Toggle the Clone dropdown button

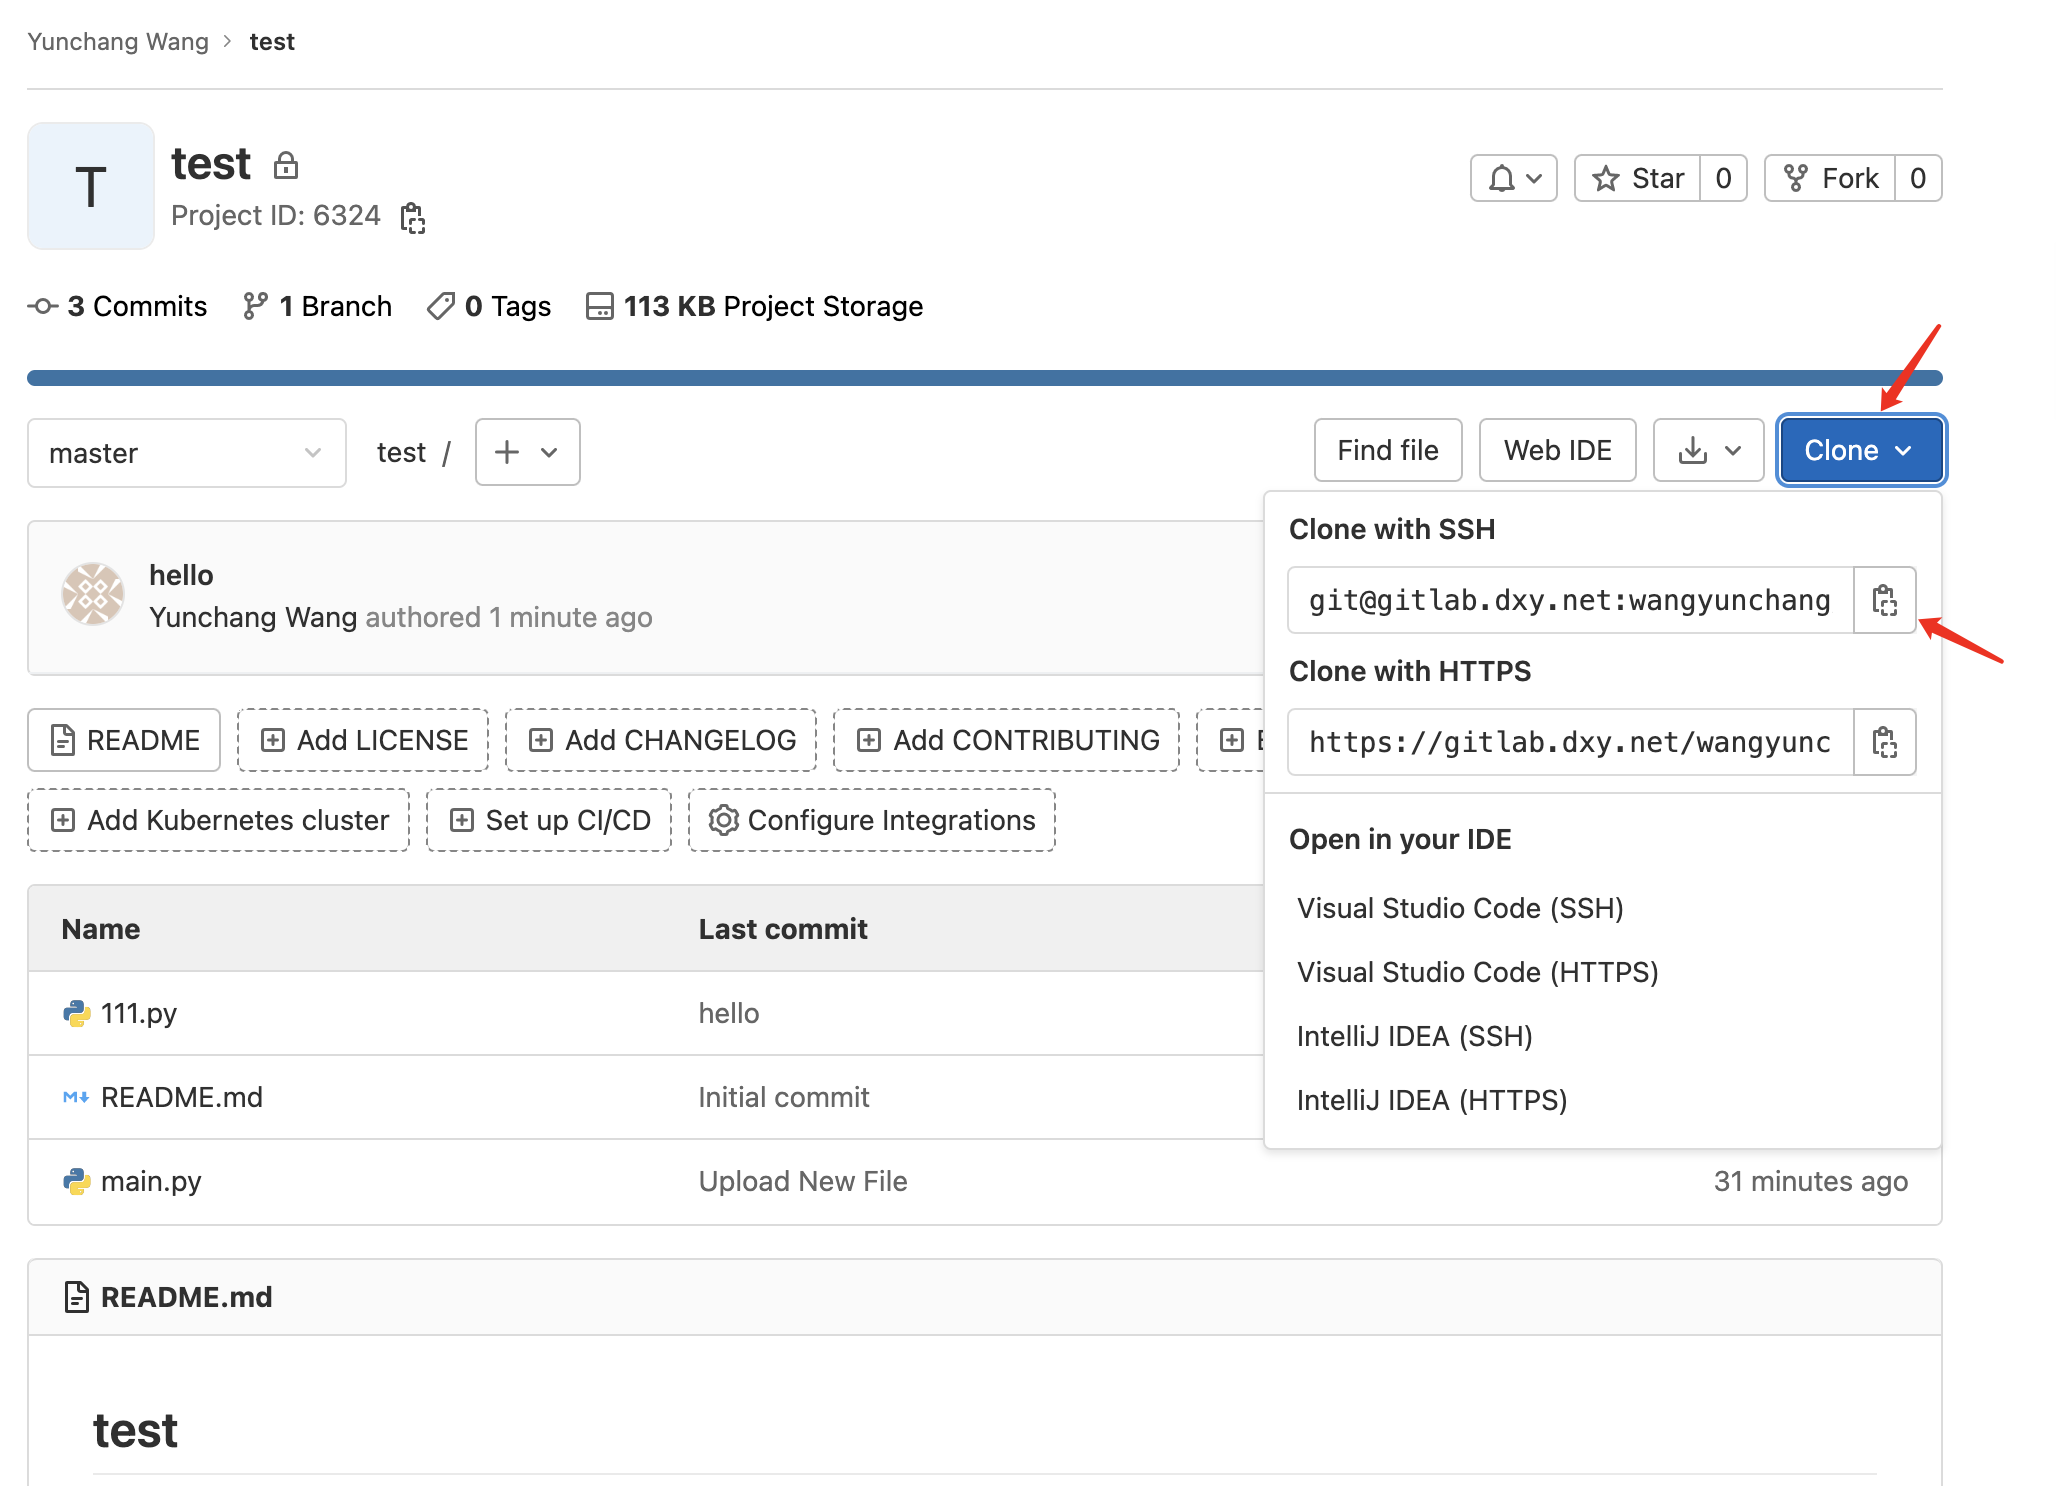(1860, 450)
